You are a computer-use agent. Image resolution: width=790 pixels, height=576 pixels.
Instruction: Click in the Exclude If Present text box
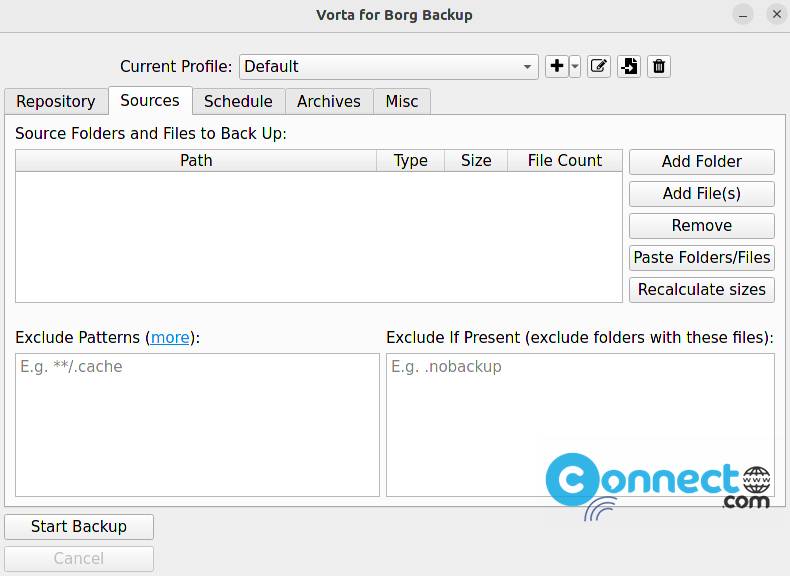580,425
